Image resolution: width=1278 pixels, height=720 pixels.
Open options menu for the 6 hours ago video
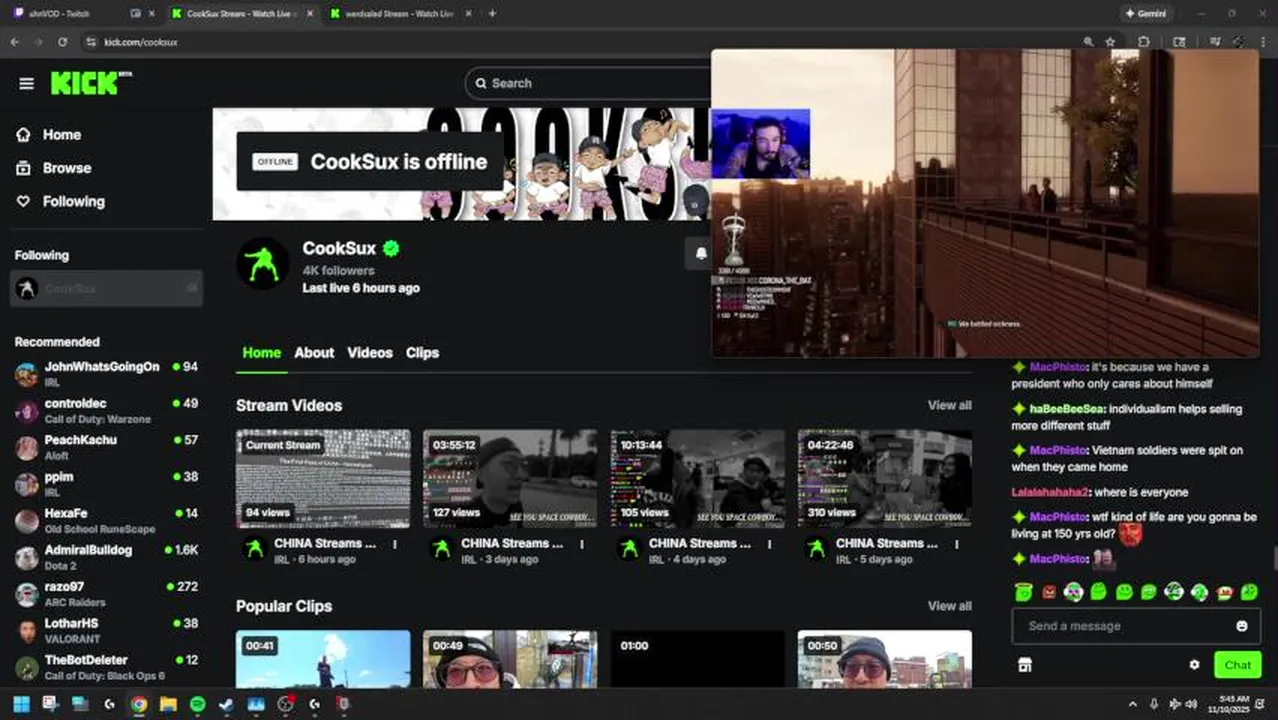point(395,544)
